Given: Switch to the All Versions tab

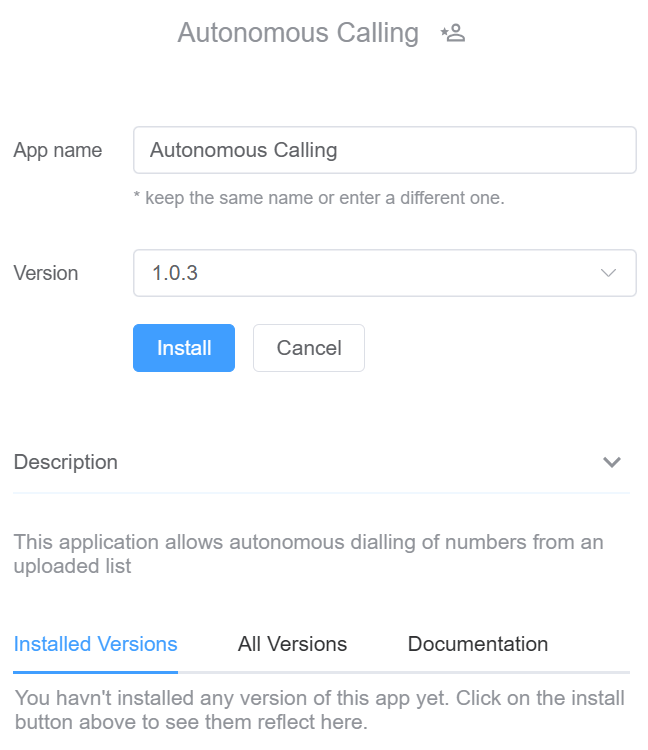Looking at the screenshot, I should point(292,644).
